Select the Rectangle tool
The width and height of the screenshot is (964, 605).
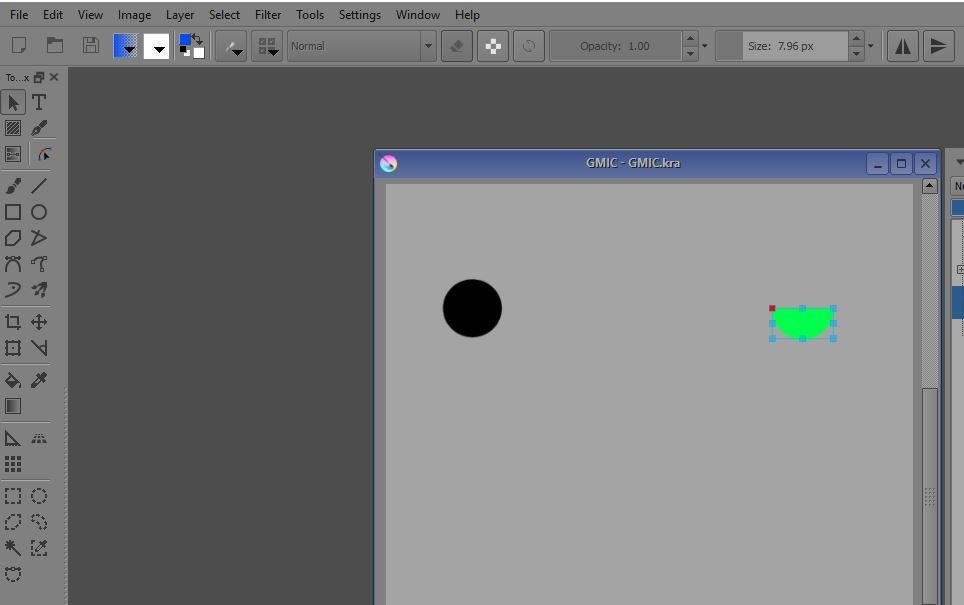click(x=13, y=212)
